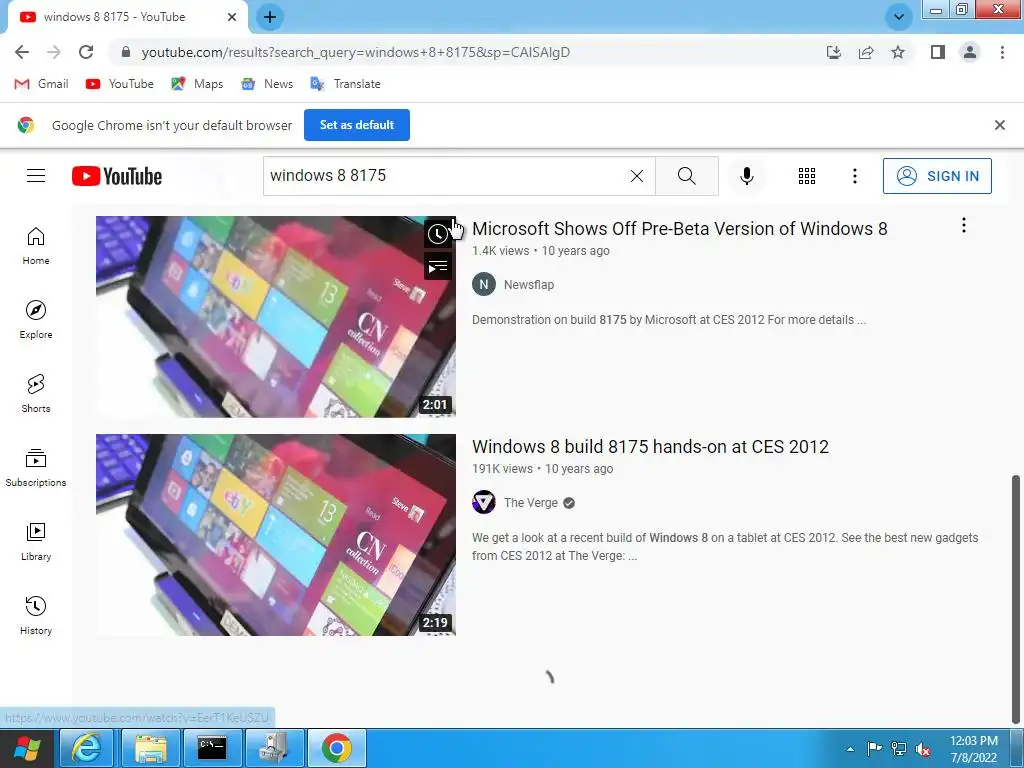The width and height of the screenshot is (1024, 768).
Task: Reload the current page
Action: tap(86, 52)
